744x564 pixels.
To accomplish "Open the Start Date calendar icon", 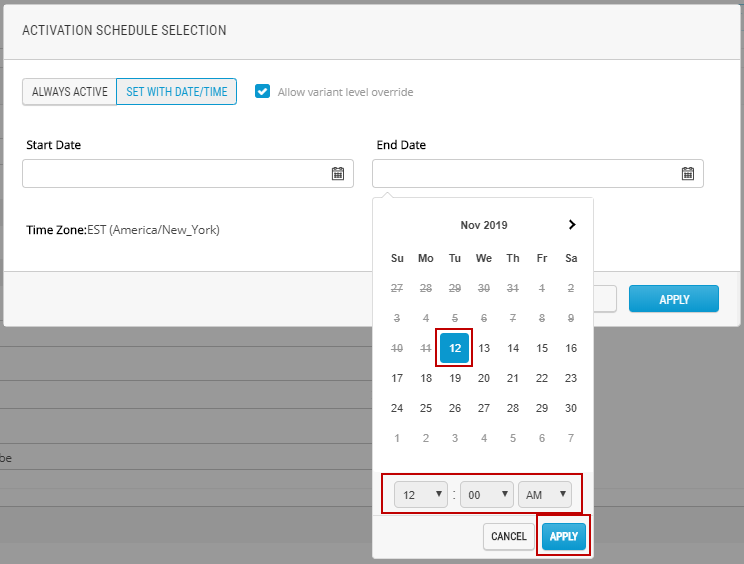I will click(338, 174).
